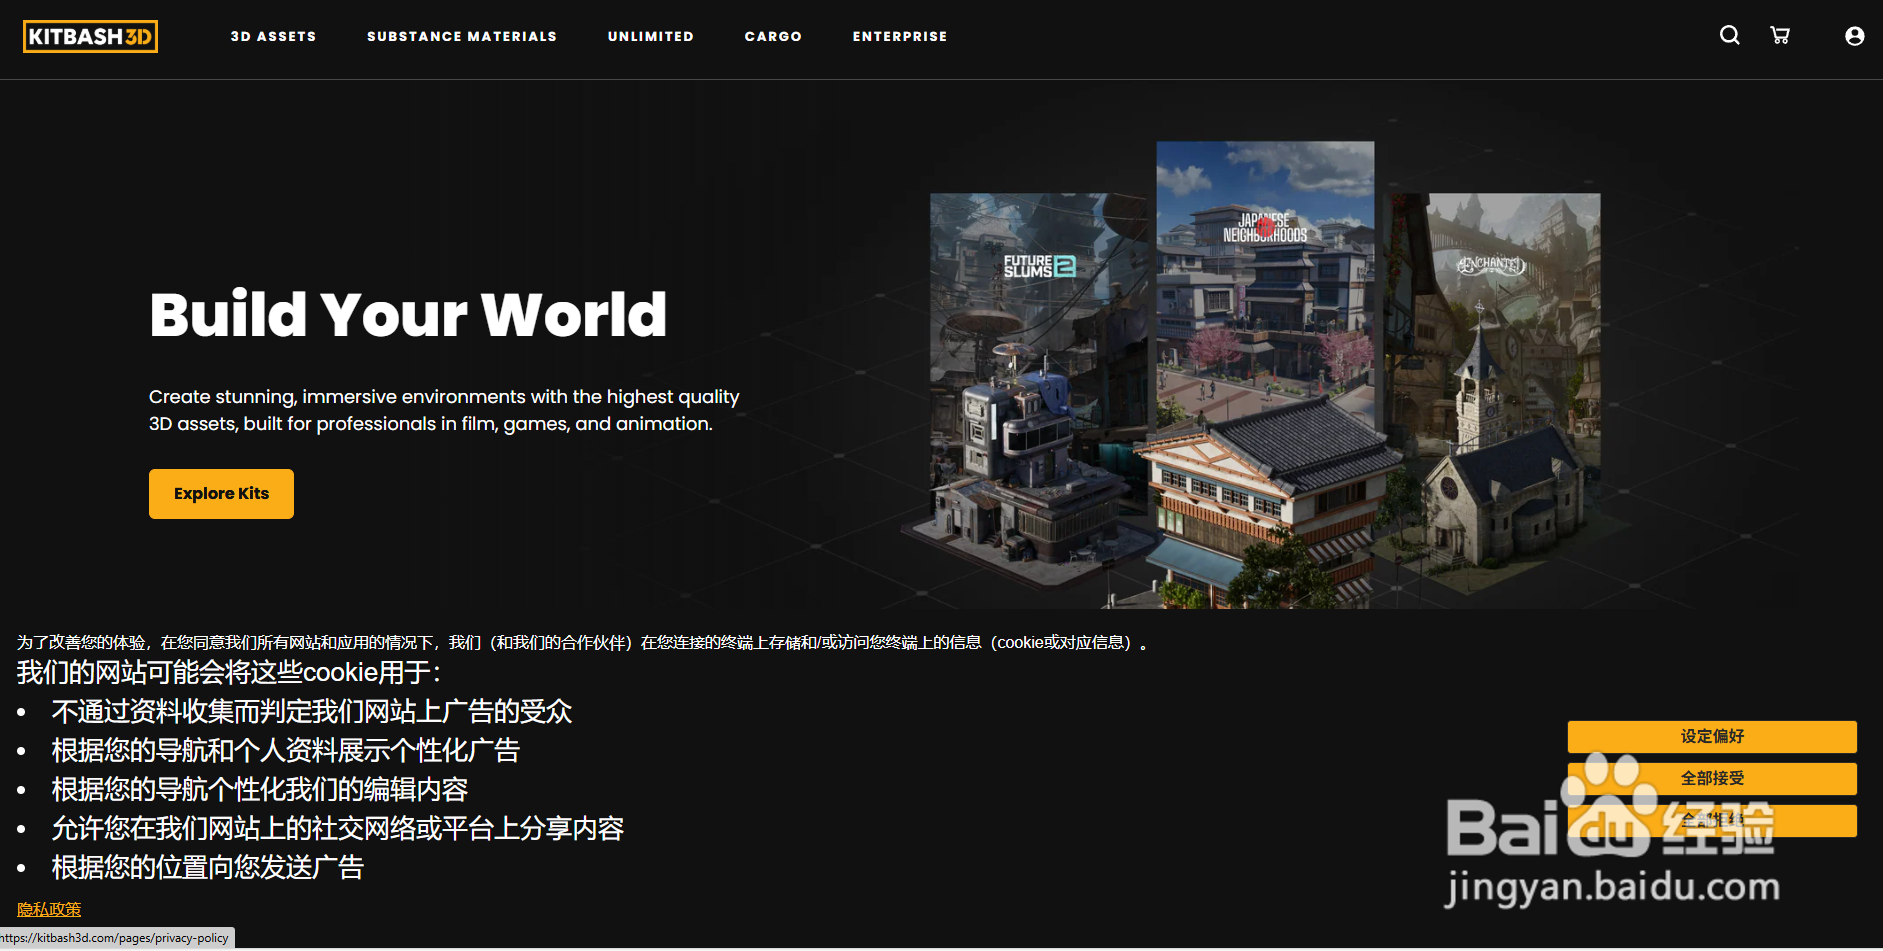The image size is (1883, 951).
Task: Open the SUBSTANCE MATERIALS menu
Action: [x=462, y=36]
